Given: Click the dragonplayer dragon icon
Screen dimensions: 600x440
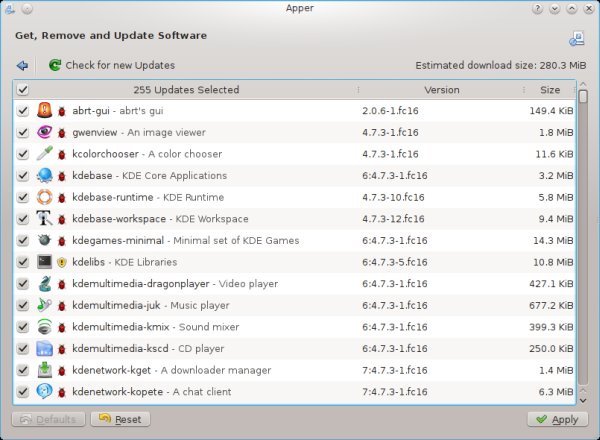Looking at the screenshot, I should click(x=44, y=284).
